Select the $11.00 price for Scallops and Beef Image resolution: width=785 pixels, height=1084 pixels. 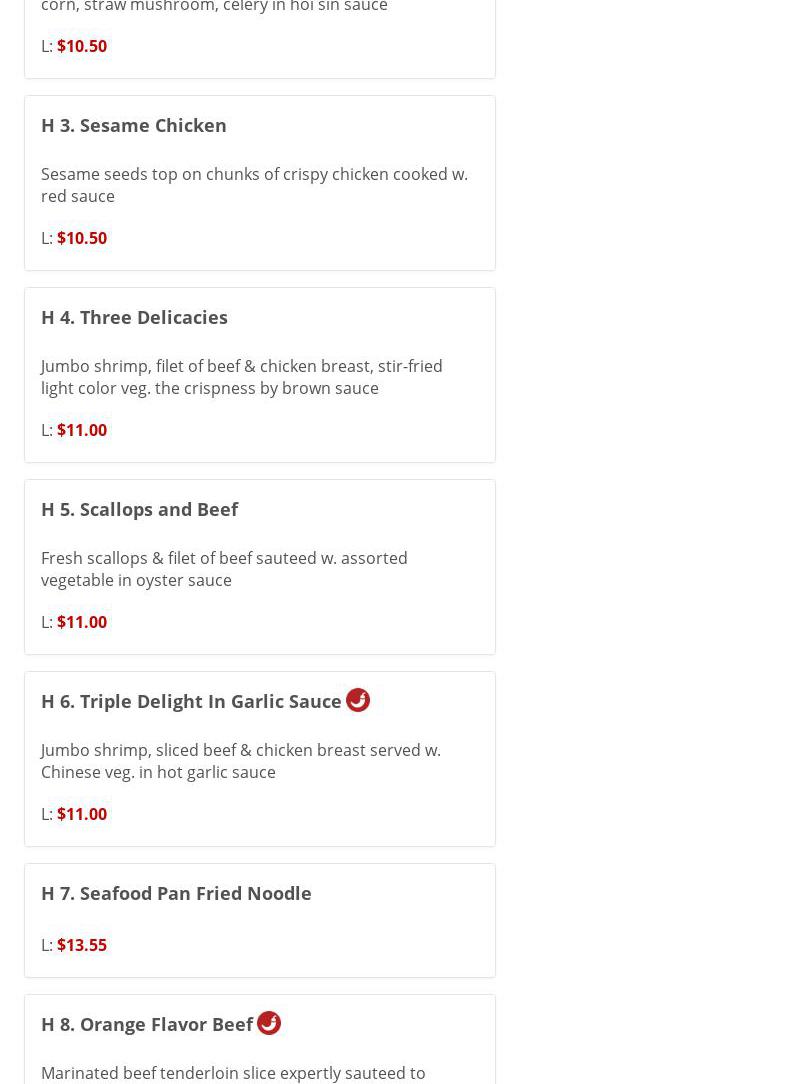[x=82, y=622]
